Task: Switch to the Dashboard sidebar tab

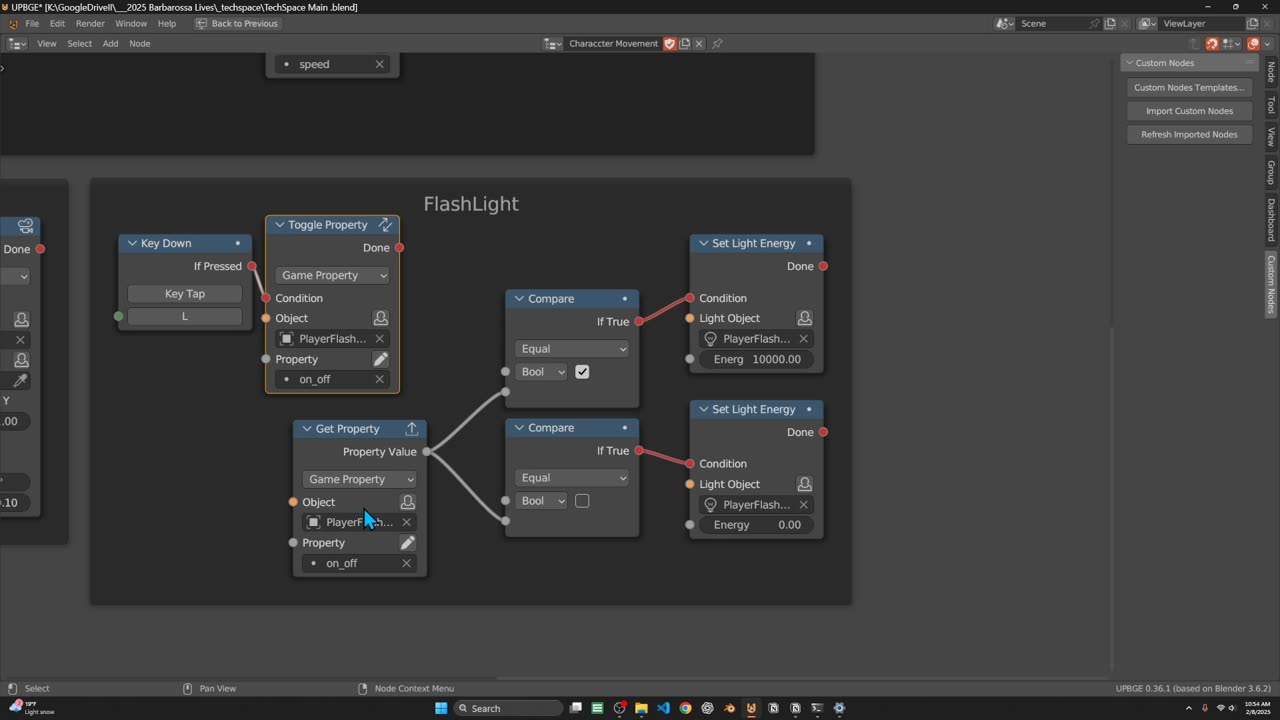Action: pyautogui.click(x=1271, y=220)
